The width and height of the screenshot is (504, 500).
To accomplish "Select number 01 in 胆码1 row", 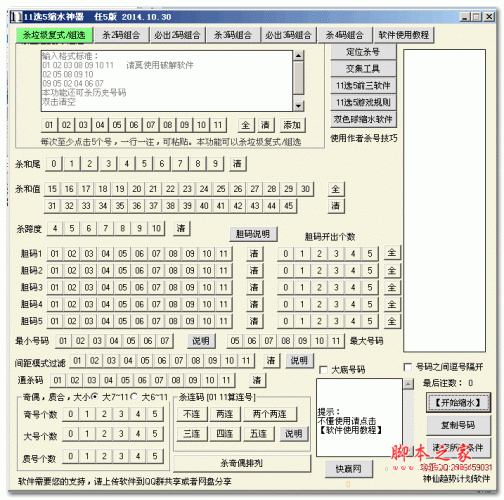I will 55,254.
